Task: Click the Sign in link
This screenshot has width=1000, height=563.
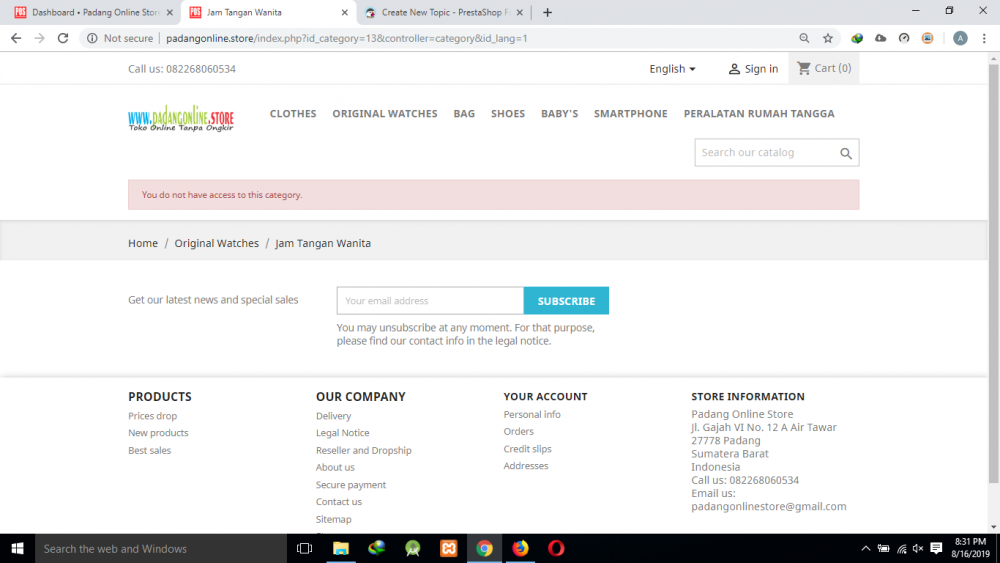Action: pyautogui.click(x=753, y=69)
